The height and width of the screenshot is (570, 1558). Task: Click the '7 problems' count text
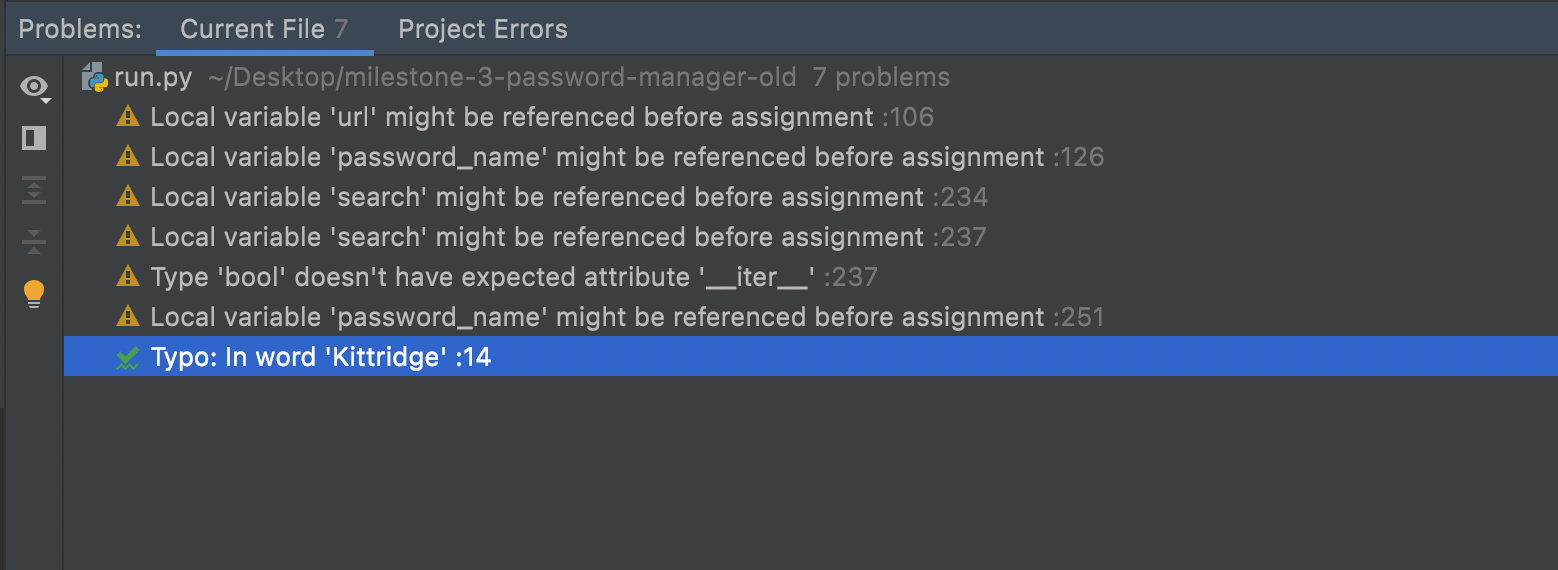[x=881, y=77]
